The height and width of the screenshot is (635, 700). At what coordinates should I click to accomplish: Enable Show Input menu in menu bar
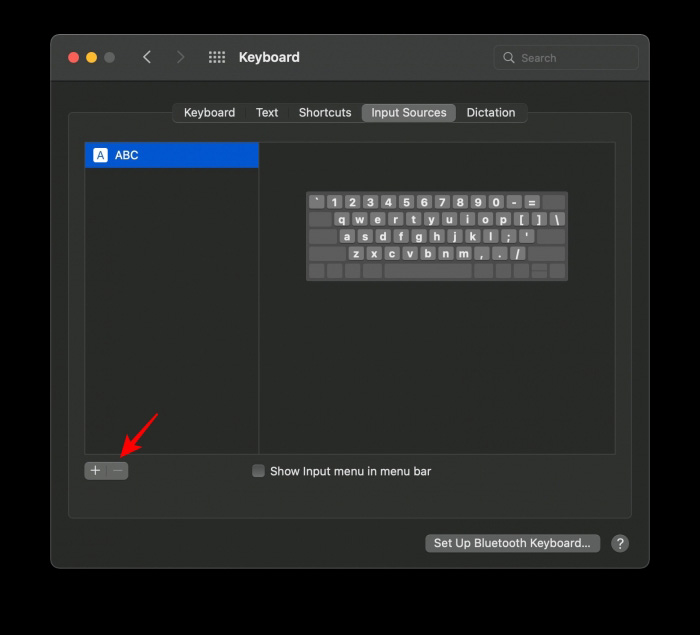pos(258,471)
